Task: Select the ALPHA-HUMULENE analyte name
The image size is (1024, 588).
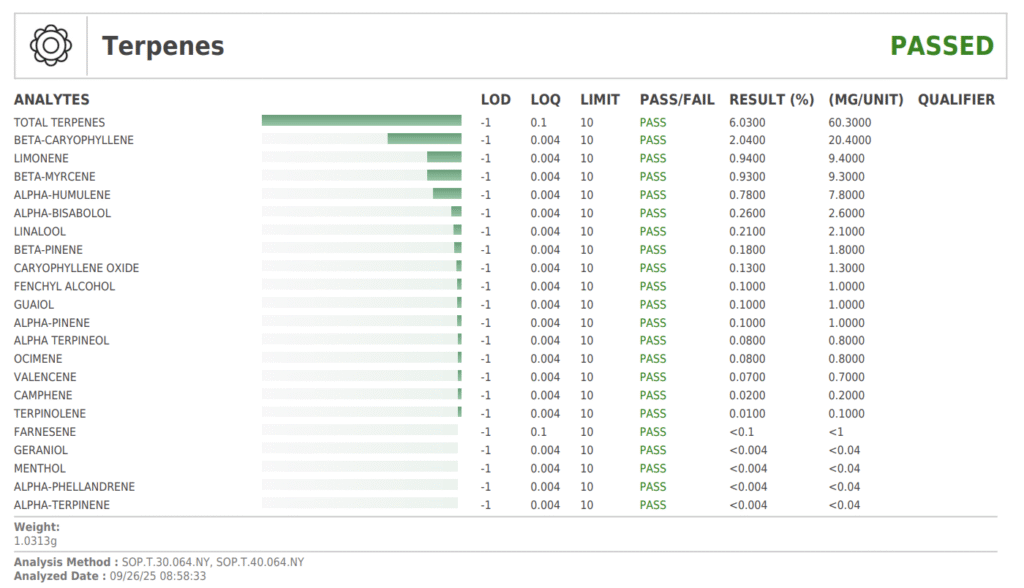Action: (62, 195)
